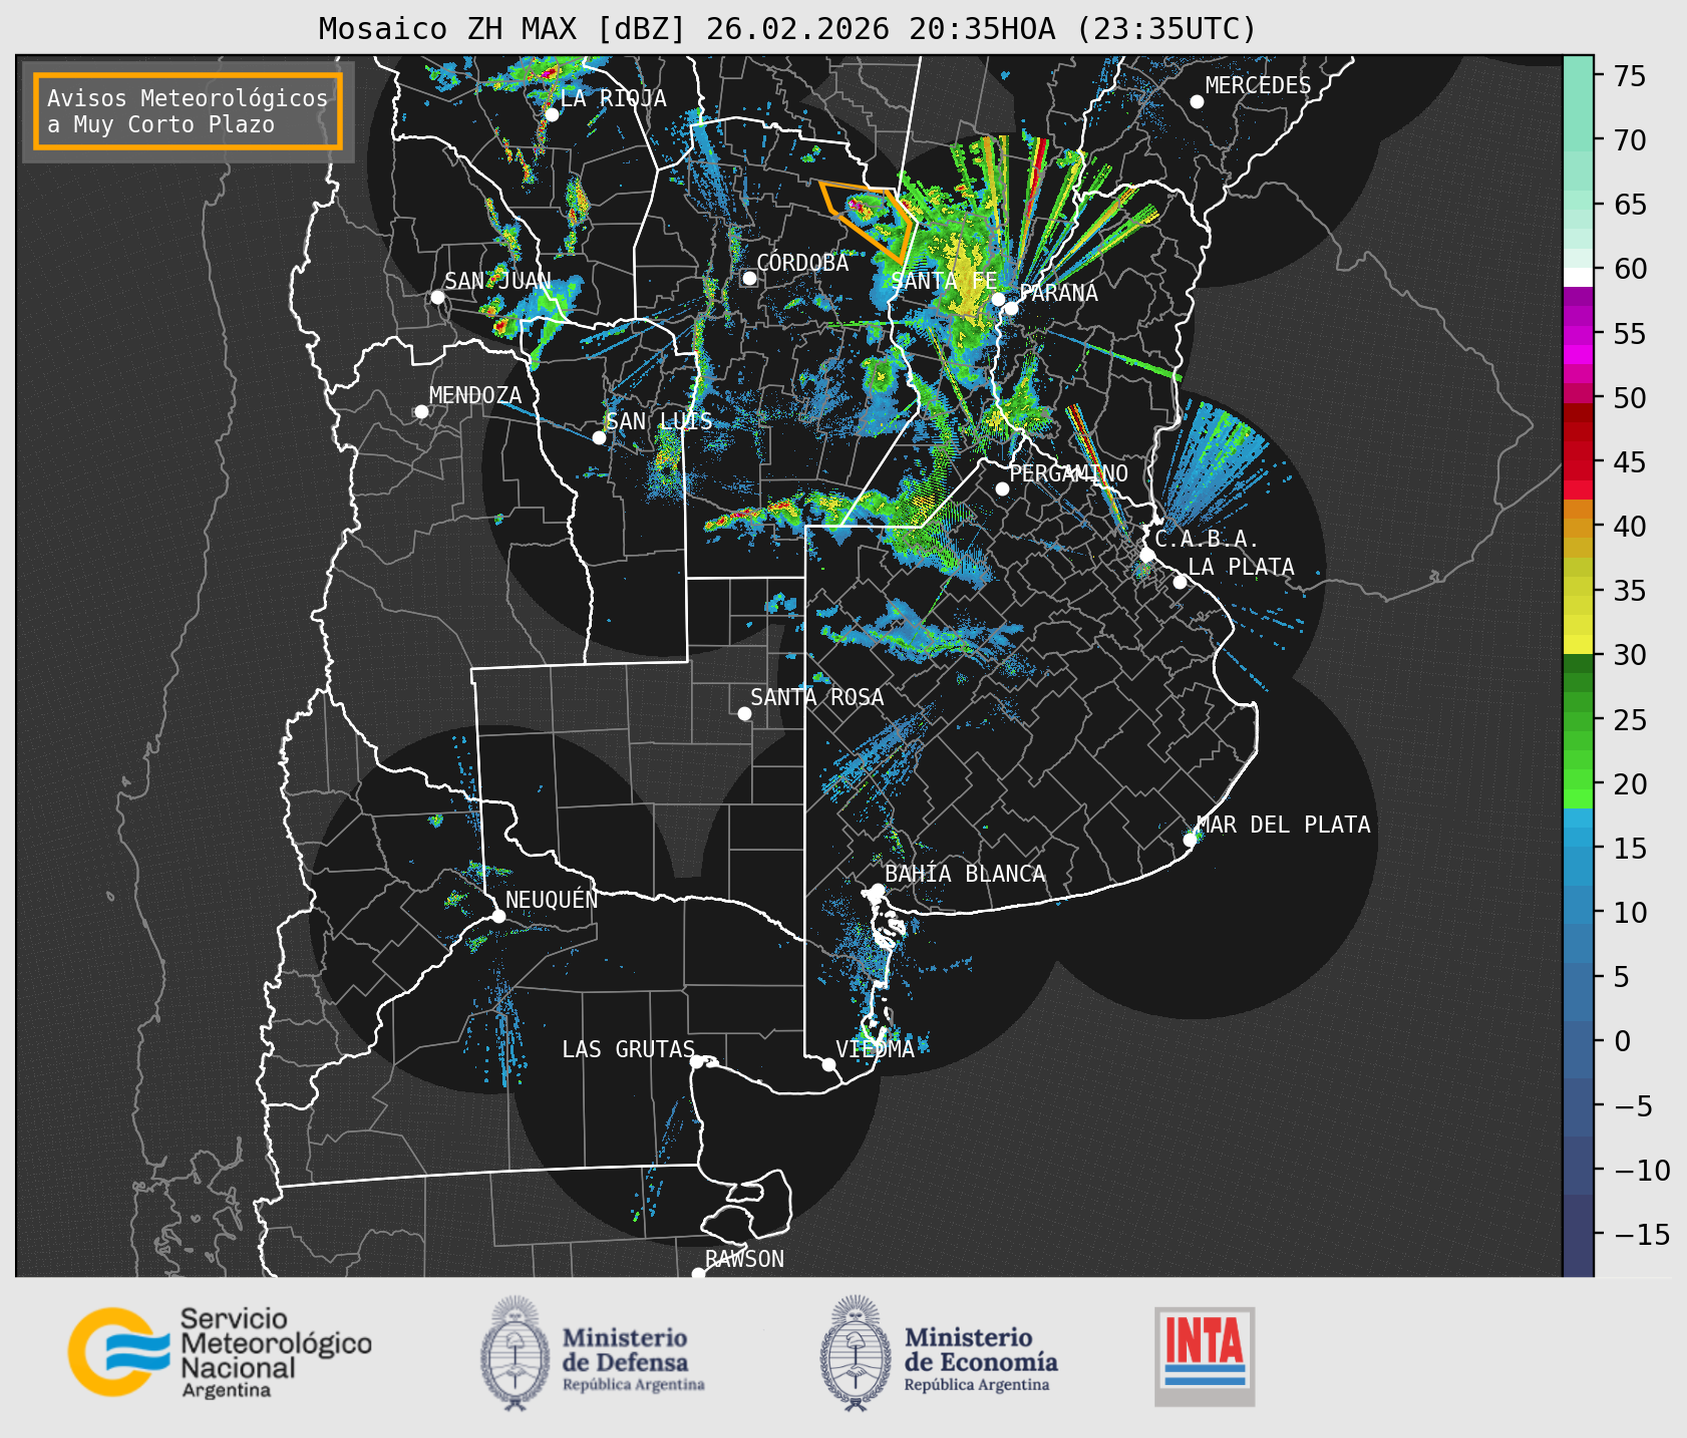
Task: Click the CÓRDOBA city label
Action: 802,262
